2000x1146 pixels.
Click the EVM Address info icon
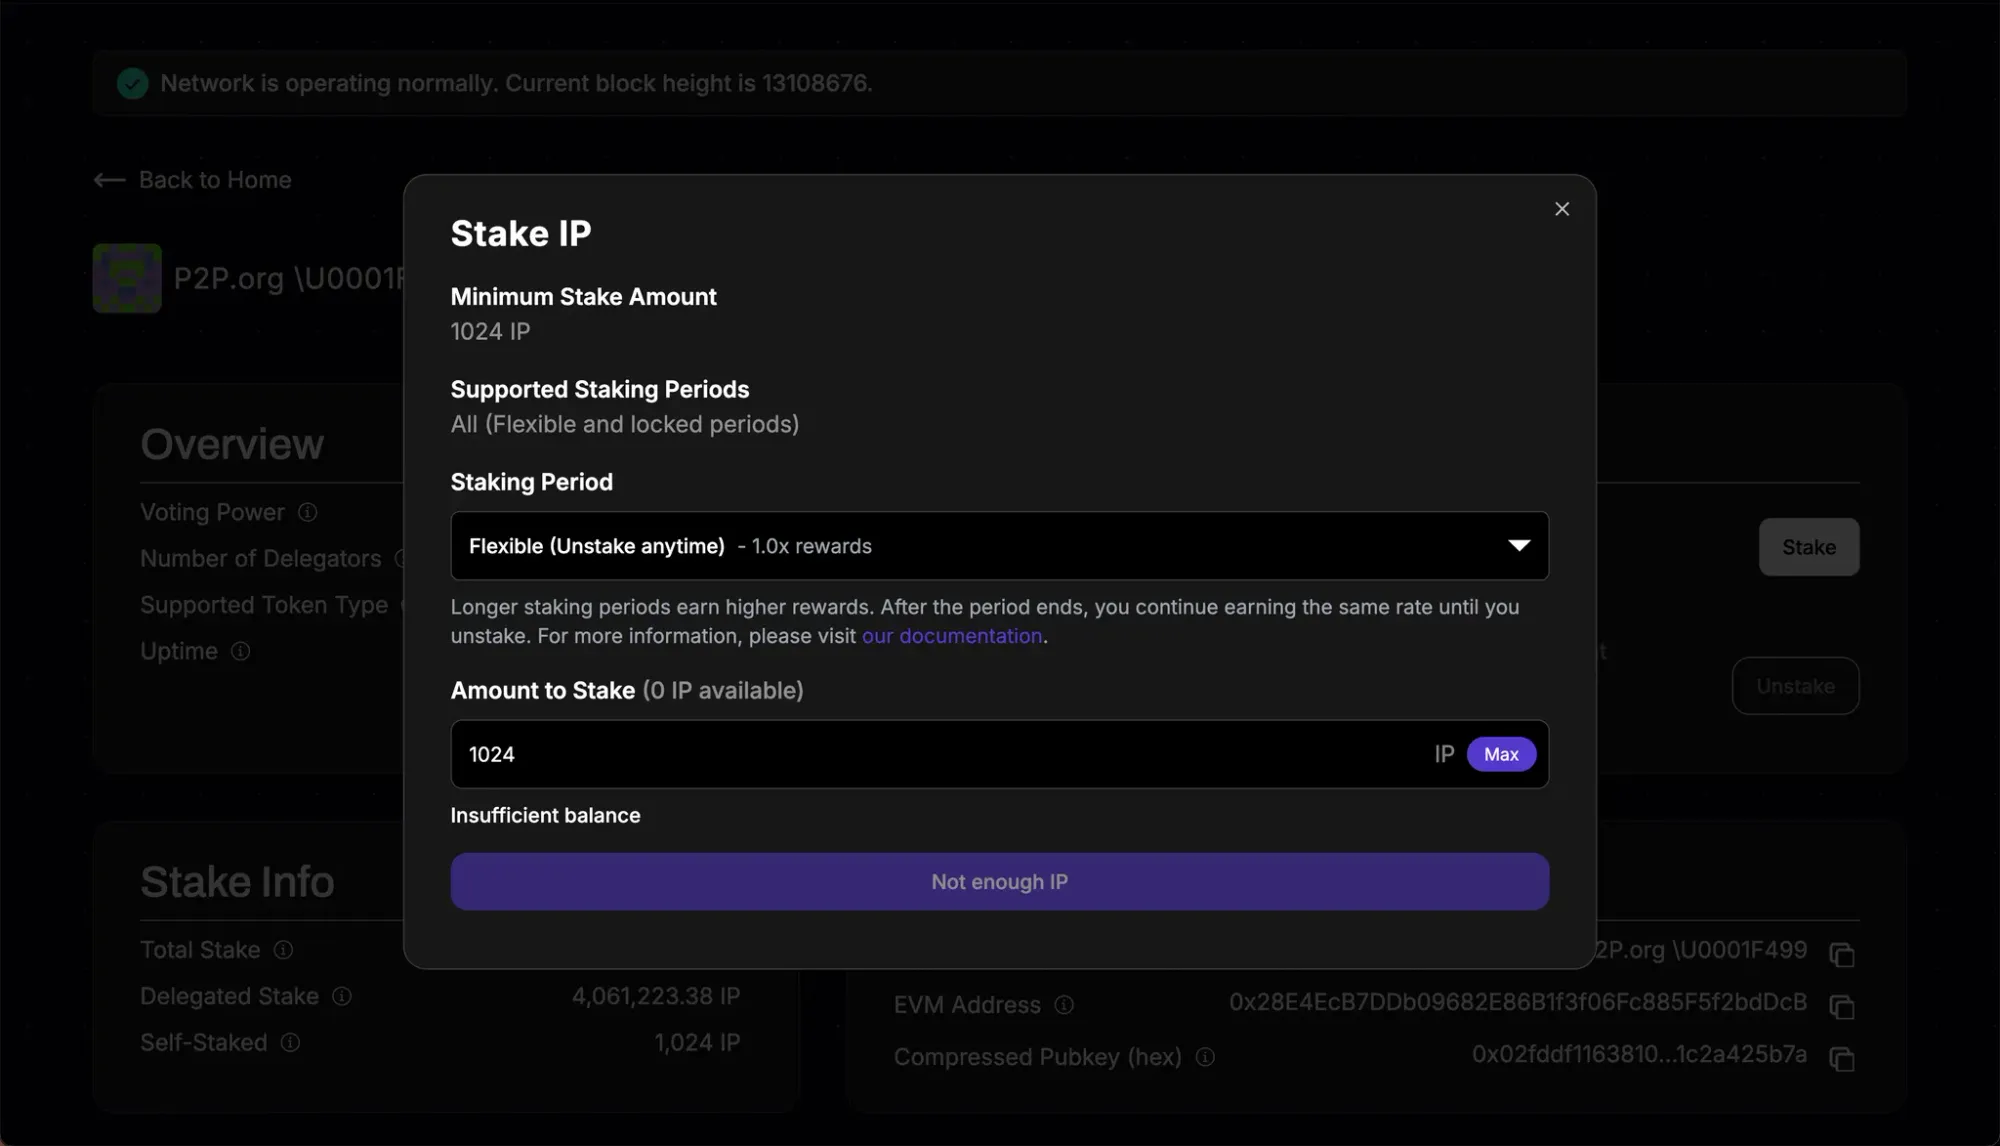click(x=1064, y=1005)
